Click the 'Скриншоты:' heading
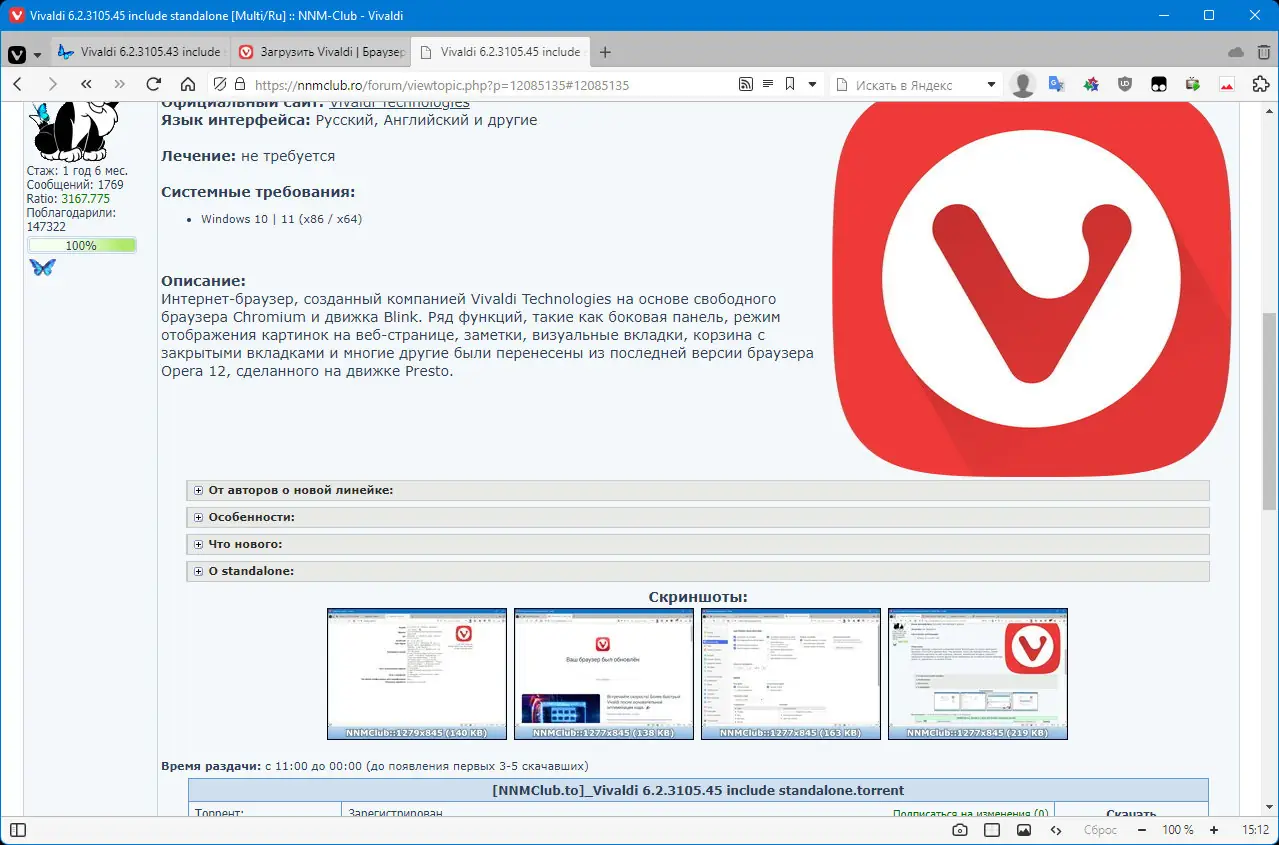Image resolution: width=1279 pixels, height=845 pixels. [x=698, y=597]
